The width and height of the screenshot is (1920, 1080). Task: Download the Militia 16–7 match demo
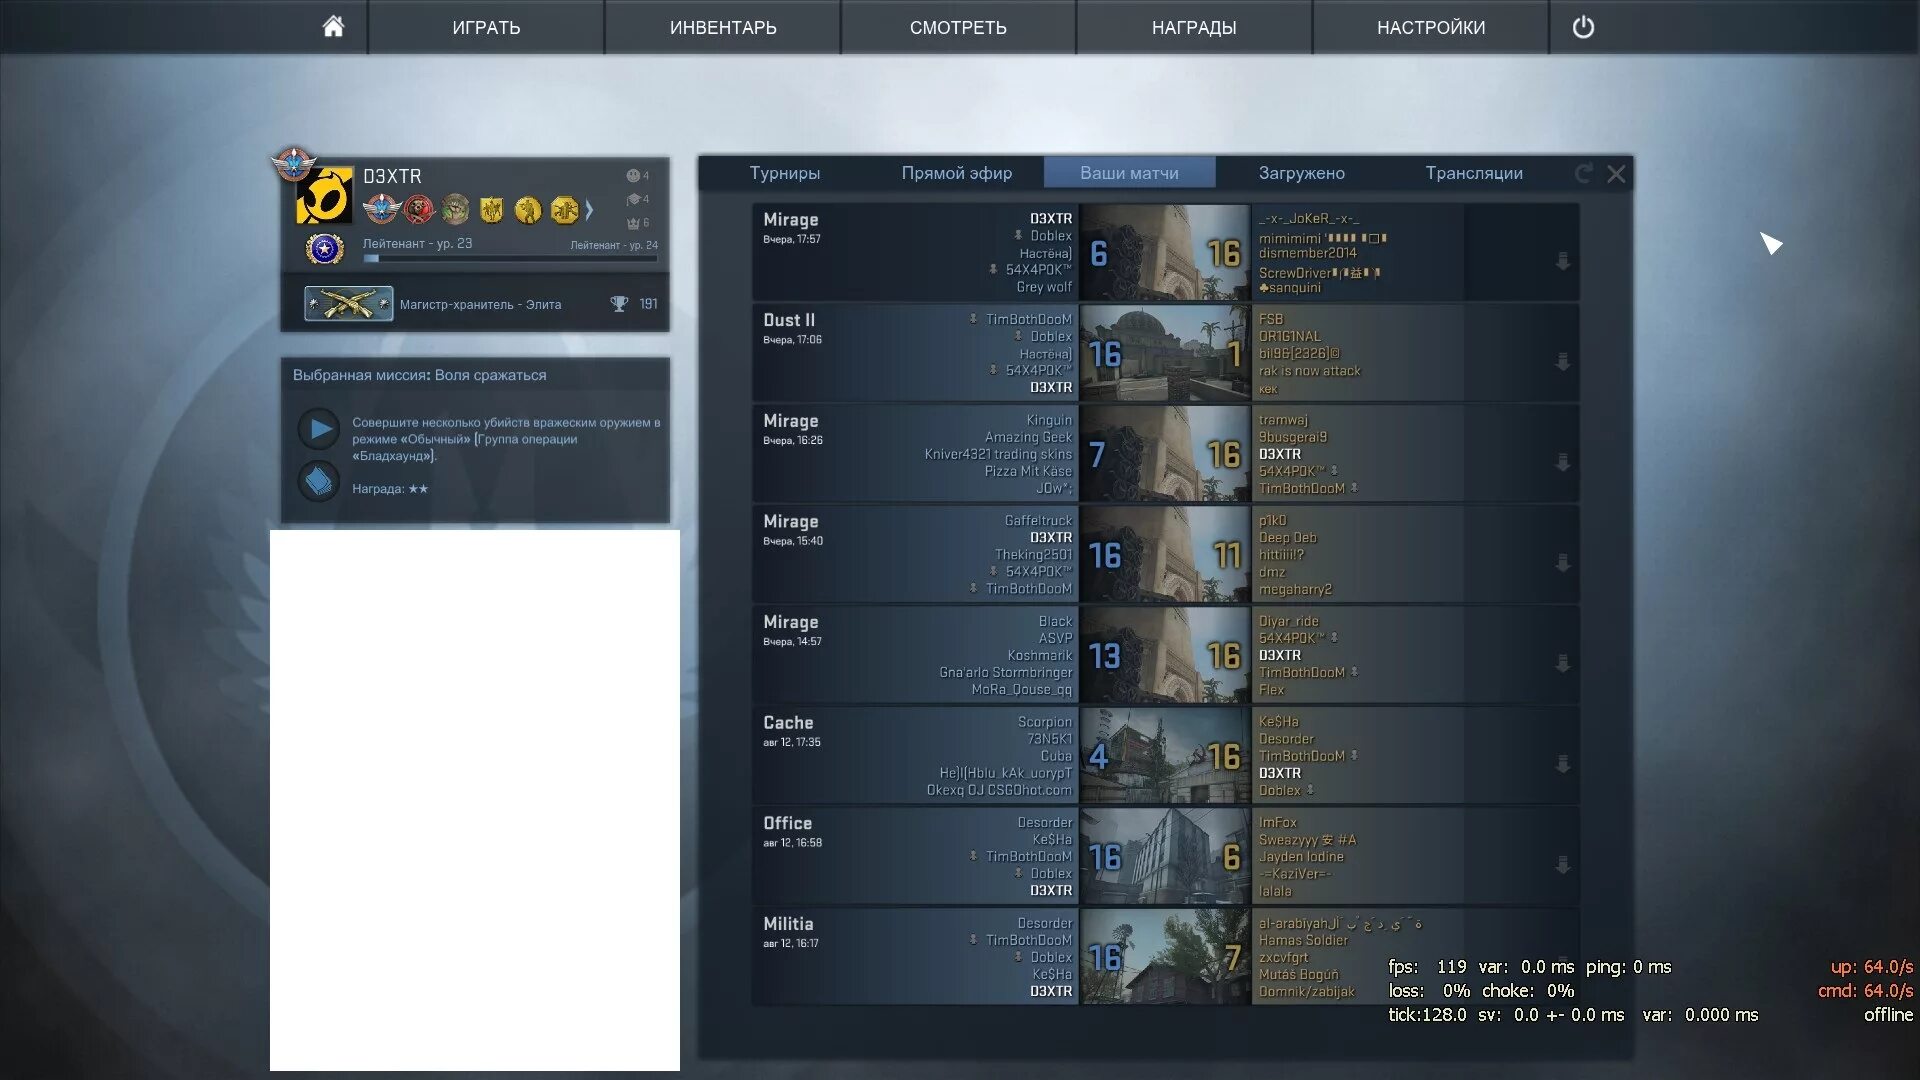[1562, 966]
